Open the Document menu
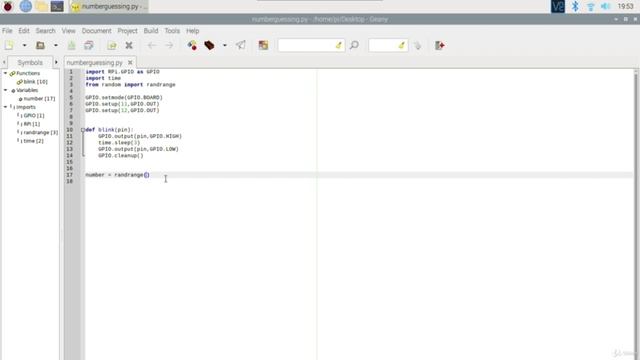640x360 pixels. coord(96,31)
